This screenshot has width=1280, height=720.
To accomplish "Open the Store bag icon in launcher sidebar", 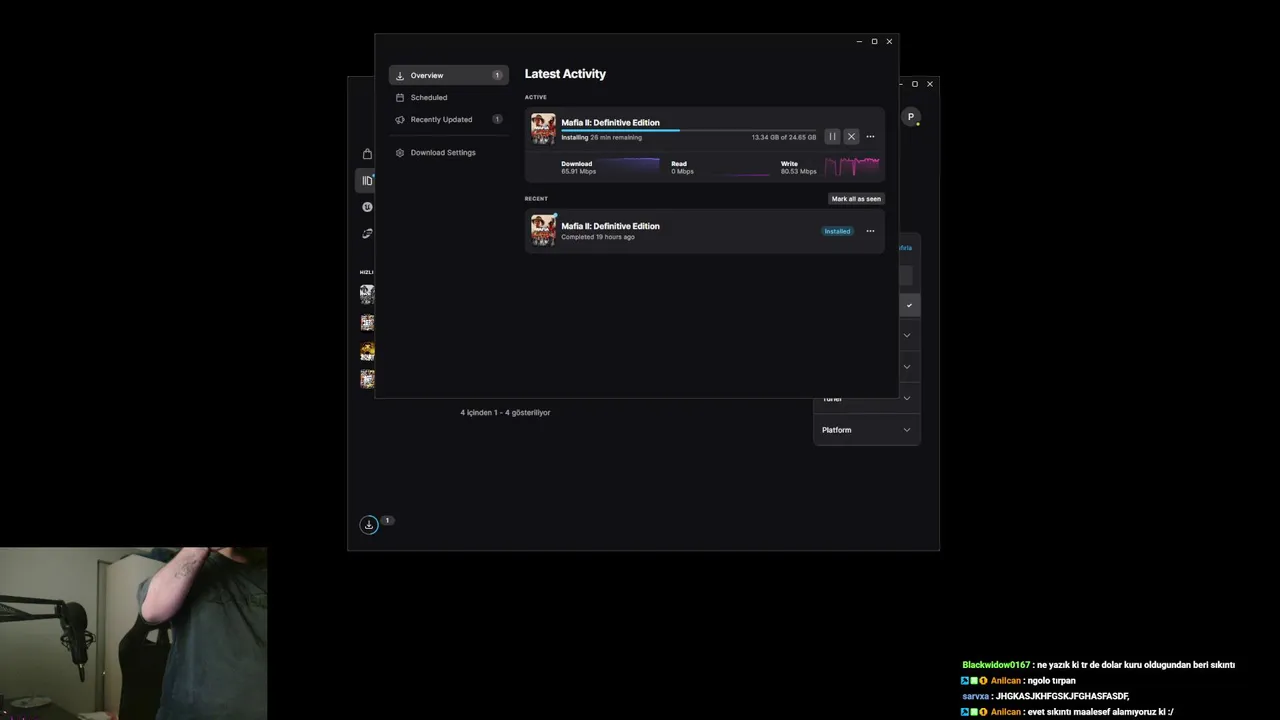I will [367, 154].
